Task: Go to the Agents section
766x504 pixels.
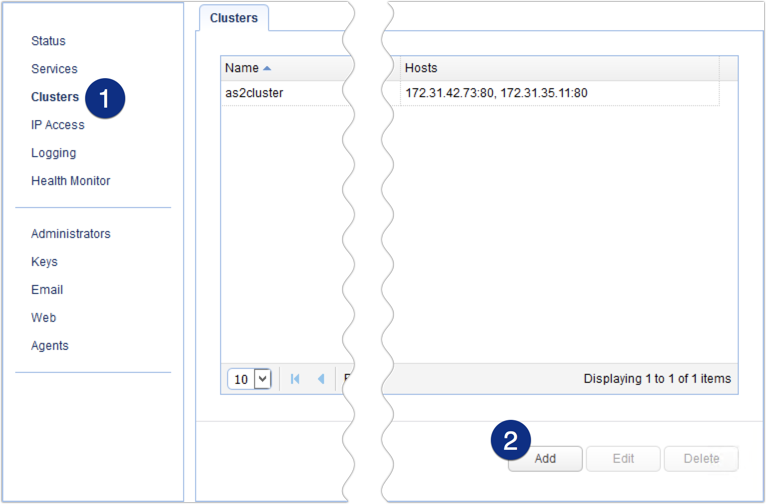Action: [x=50, y=346]
